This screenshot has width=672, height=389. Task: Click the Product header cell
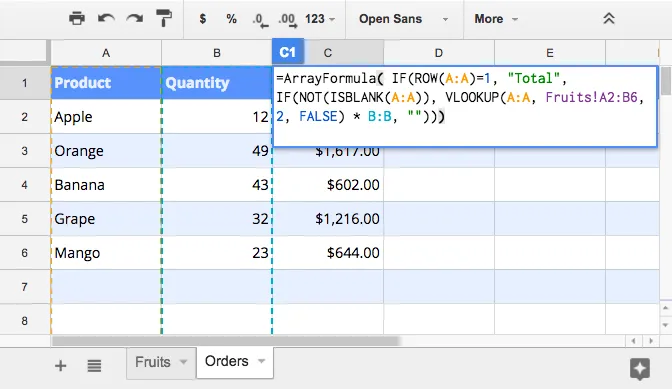(106, 83)
